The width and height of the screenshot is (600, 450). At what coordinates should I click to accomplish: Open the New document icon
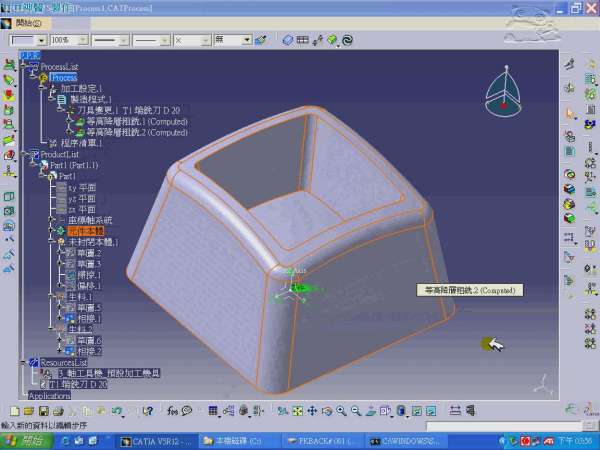pos(16,411)
